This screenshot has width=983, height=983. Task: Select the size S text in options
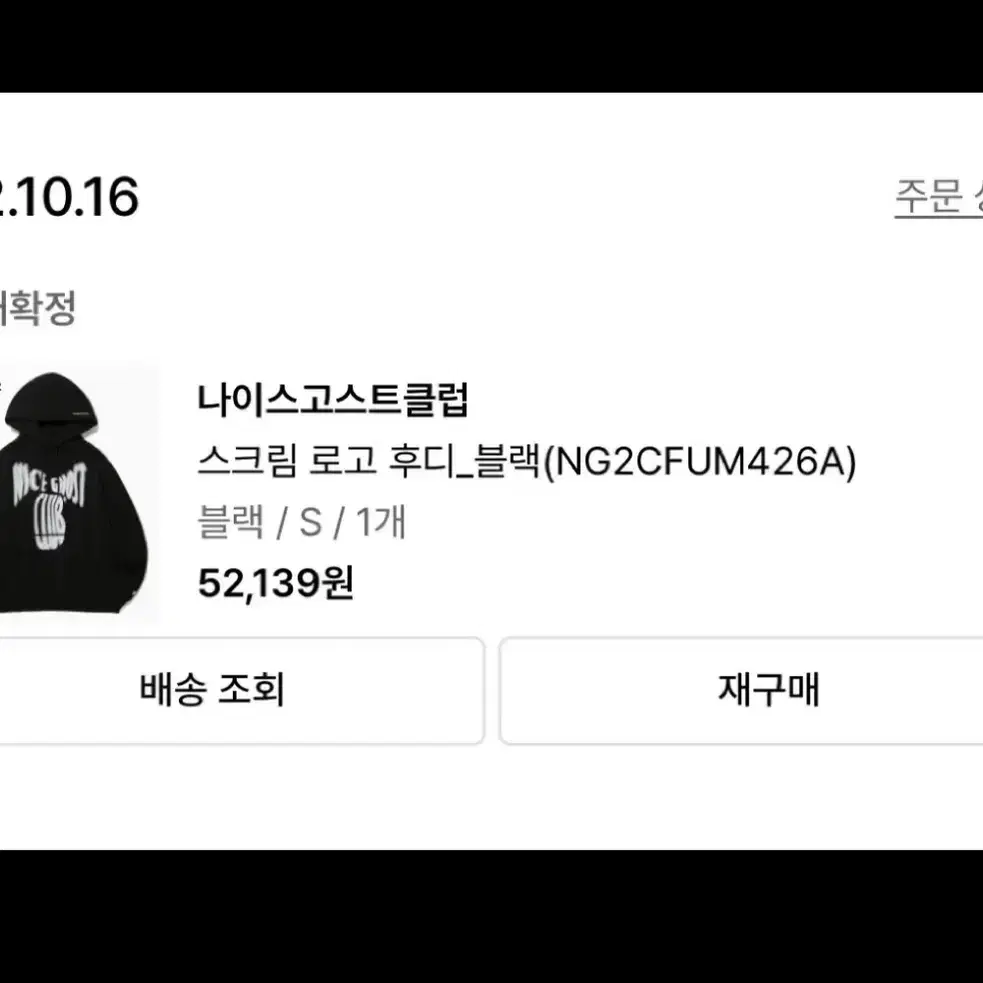coord(310,522)
